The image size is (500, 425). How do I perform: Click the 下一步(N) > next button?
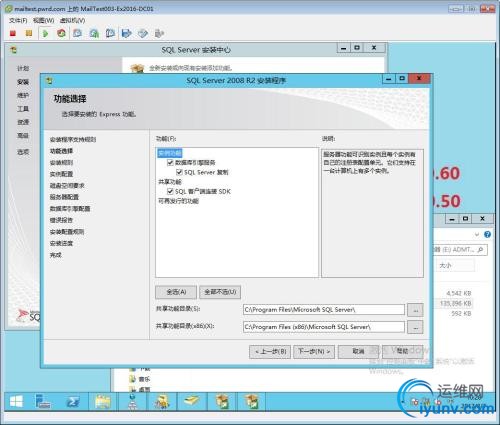tap(314, 352)
